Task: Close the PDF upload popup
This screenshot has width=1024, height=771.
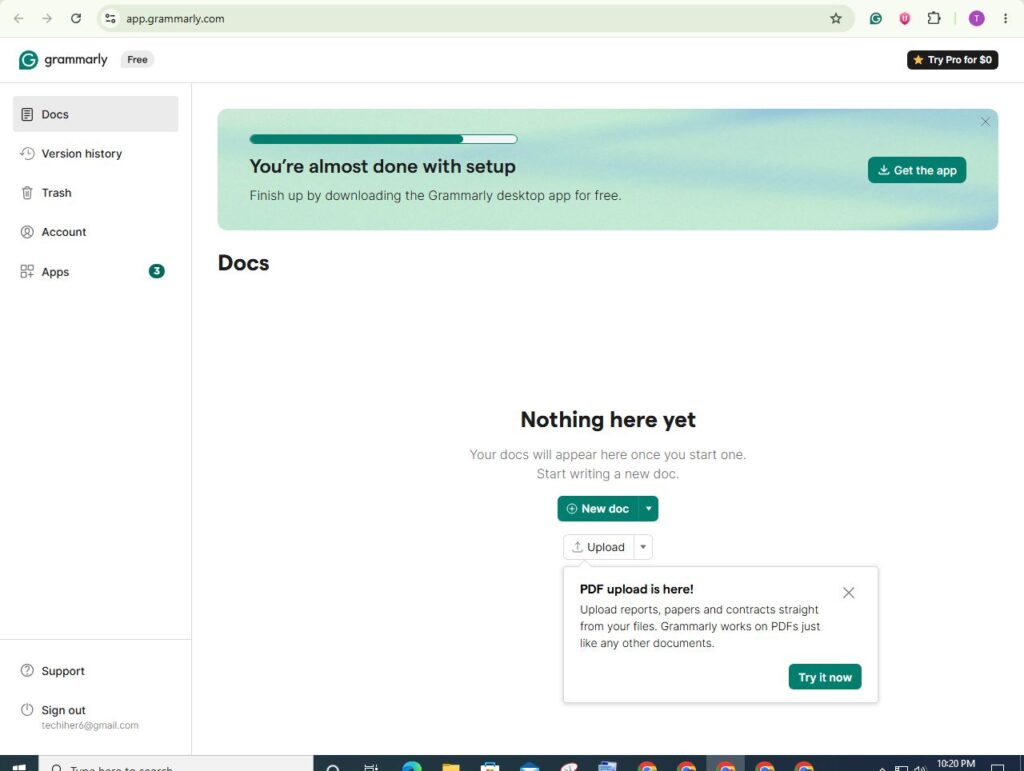Action: [848, 593]
